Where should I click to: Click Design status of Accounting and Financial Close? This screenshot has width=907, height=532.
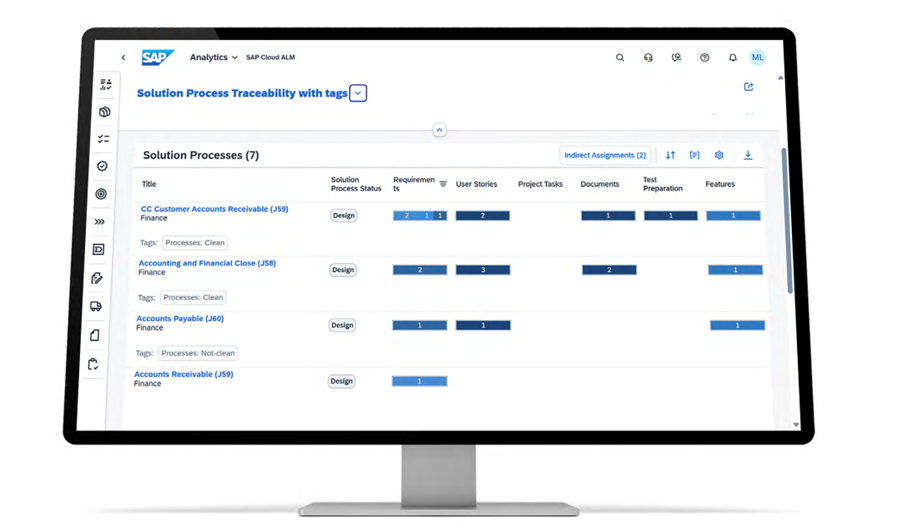343,270
